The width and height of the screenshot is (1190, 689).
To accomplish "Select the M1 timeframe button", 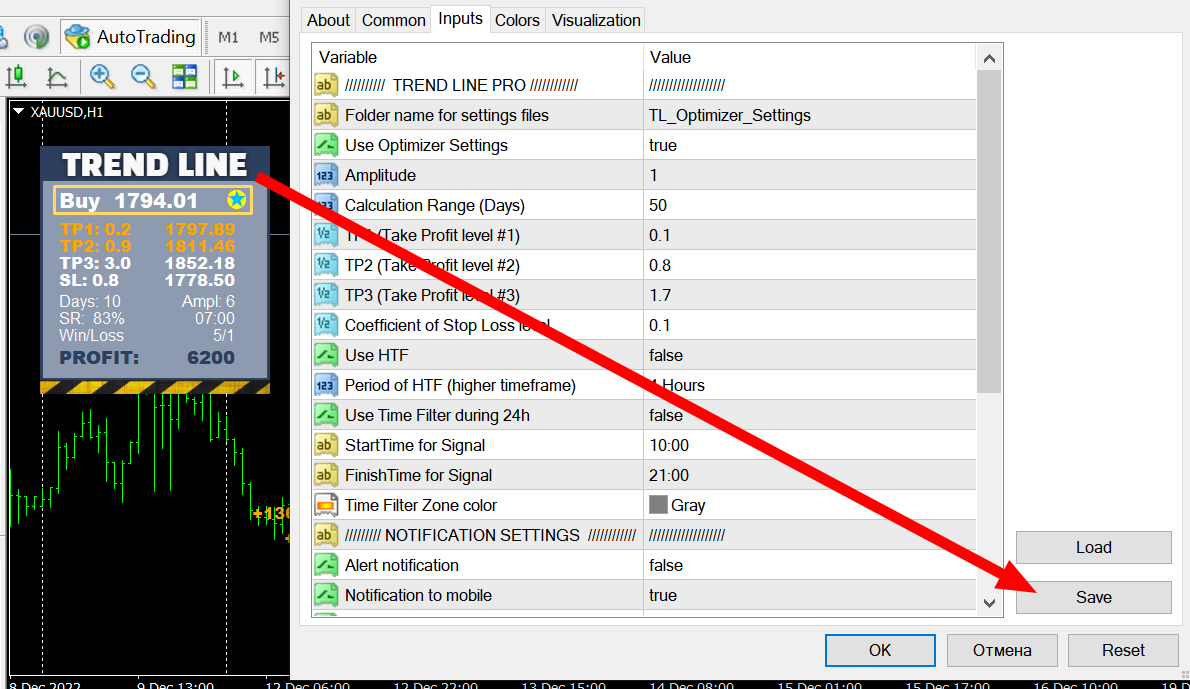I will coord(228,37).
